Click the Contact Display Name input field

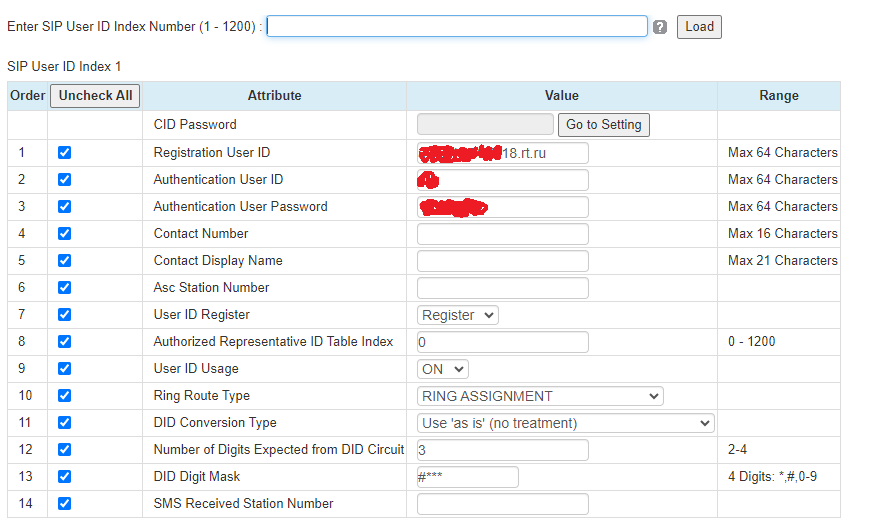coord(502,261)
